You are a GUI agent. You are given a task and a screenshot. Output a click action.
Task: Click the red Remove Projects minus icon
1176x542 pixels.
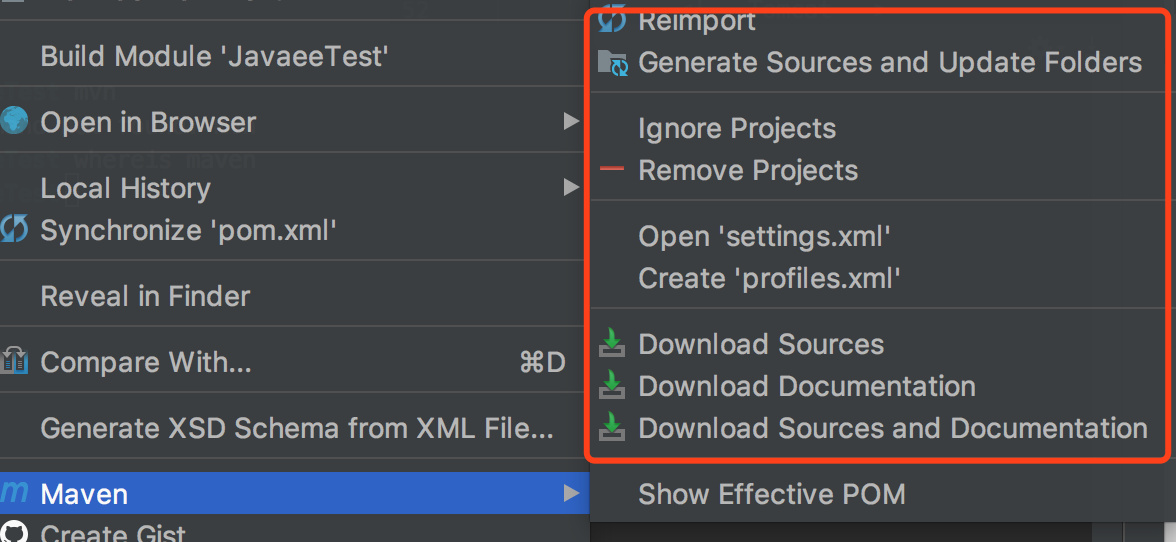point(612,170)
